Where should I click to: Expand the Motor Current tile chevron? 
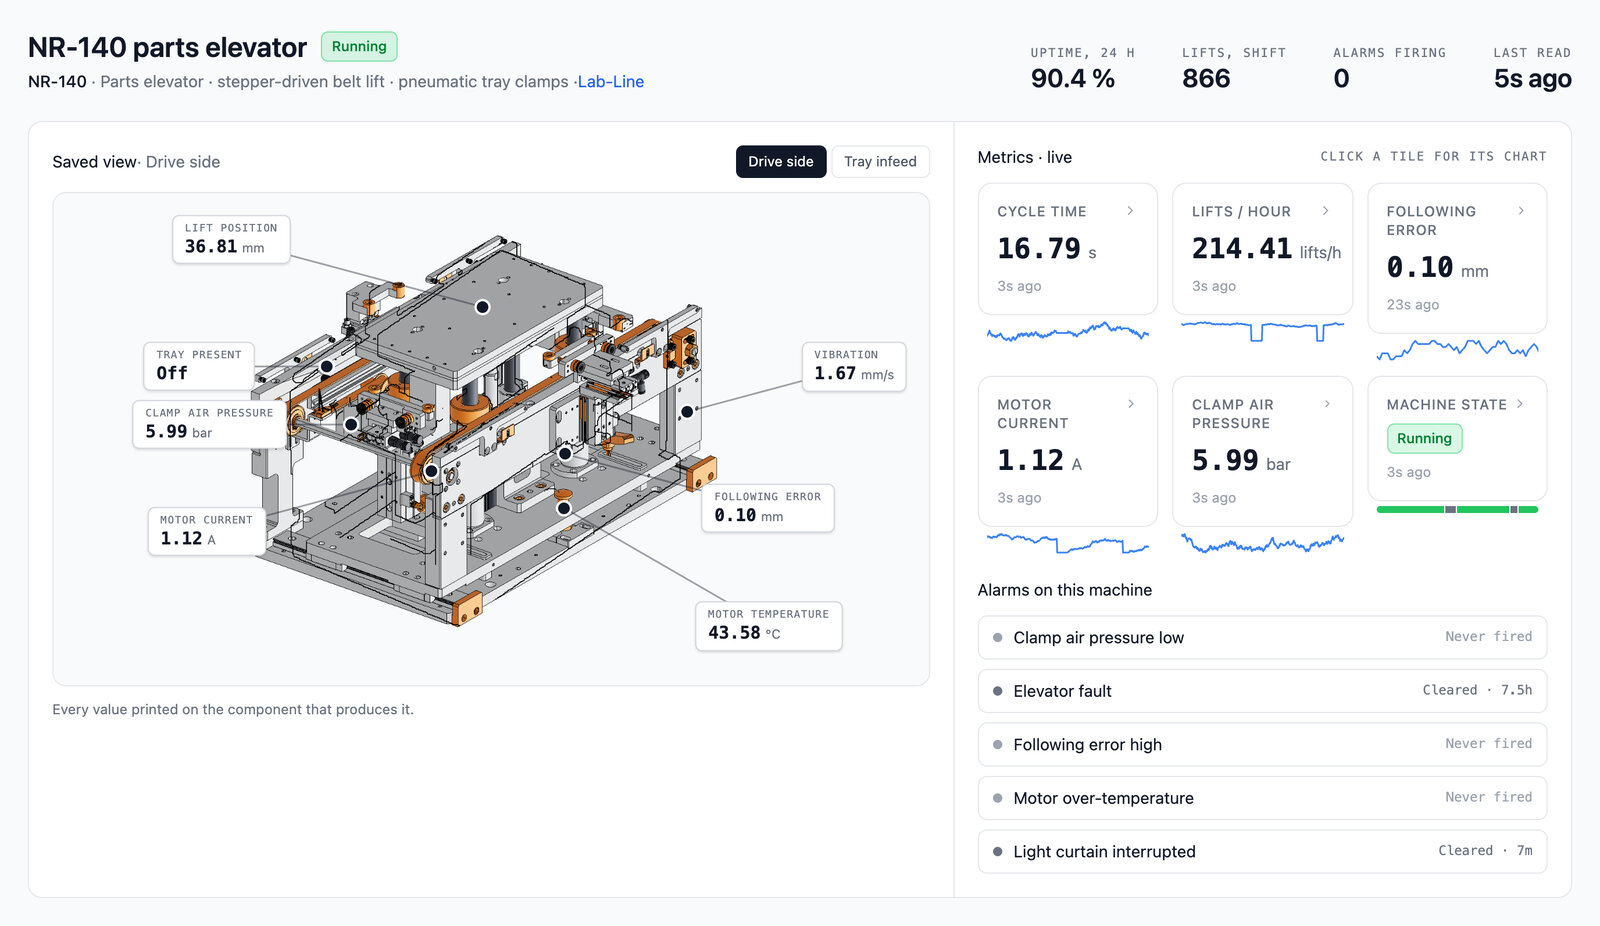(x=1130, y=404)
